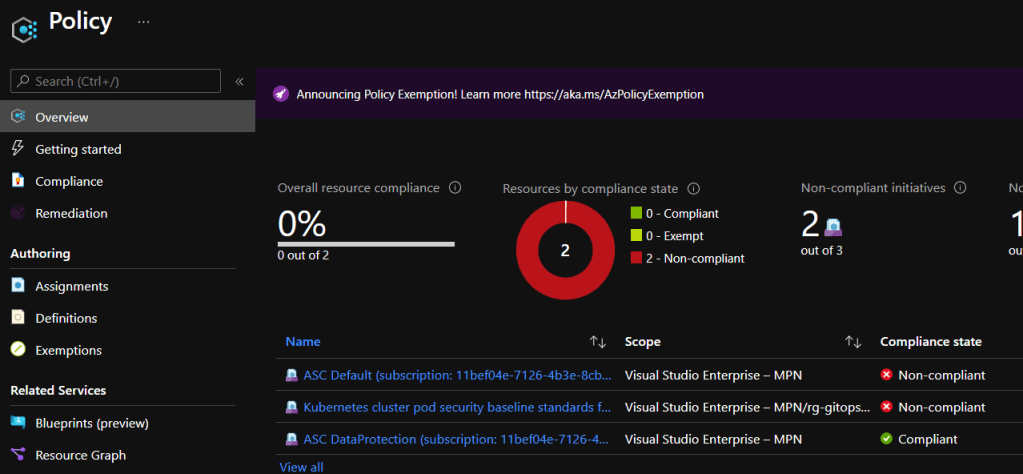Image resolution: width=1023 pixels, height=474 pixels.
Task: Click the Blueprints (preview) icon
Action: pyautogui.click(x=17, y=423)
